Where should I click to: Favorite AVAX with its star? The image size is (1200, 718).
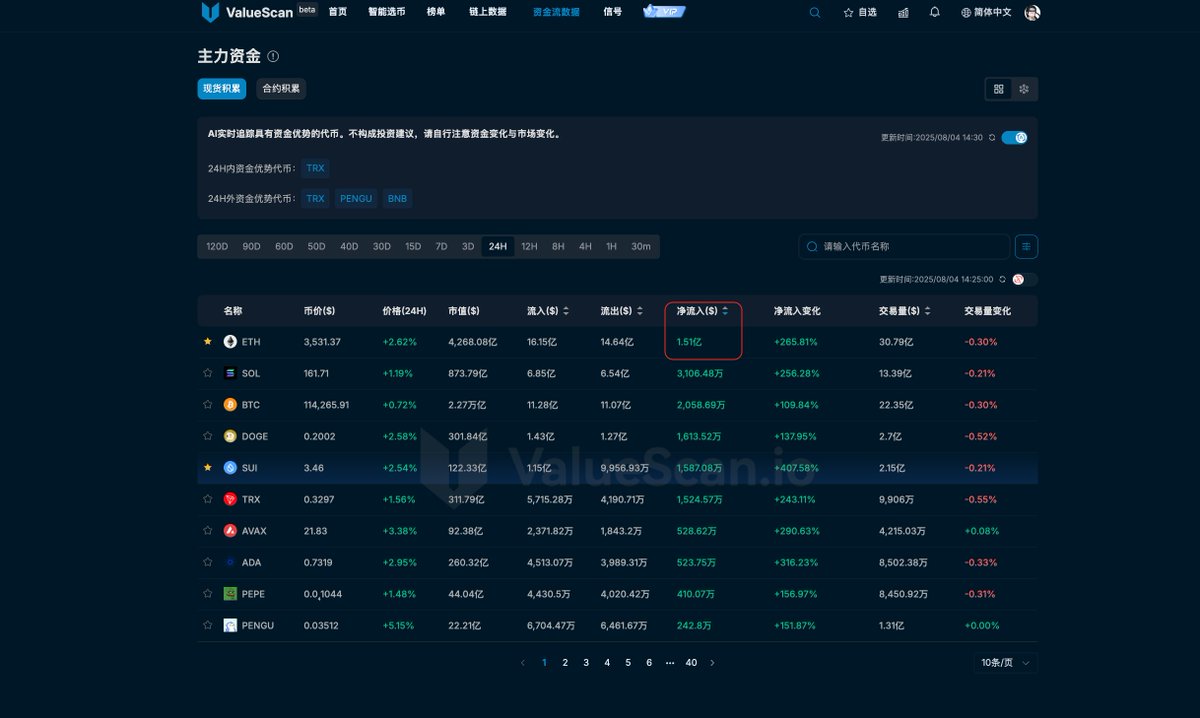tap(207, 531)
